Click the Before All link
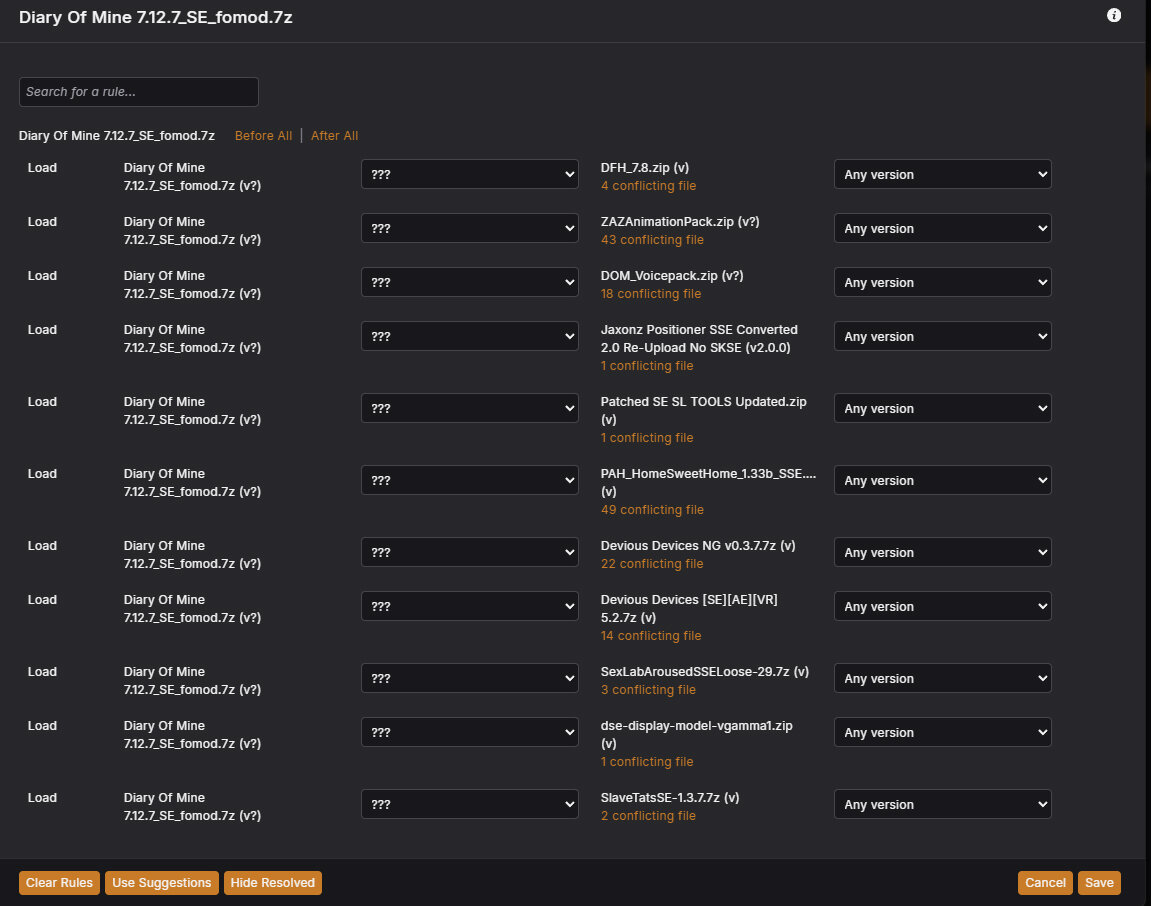 click(264, 136)
